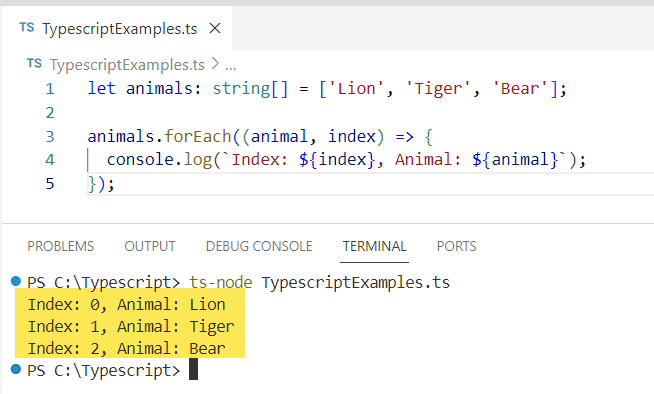Click line number 4 in gutter

click(x=50, y=160)
